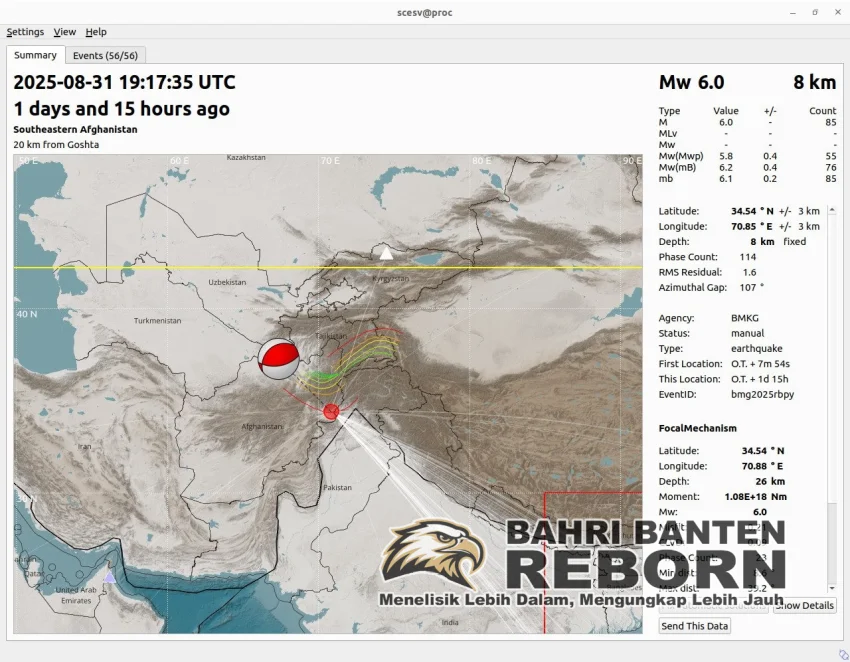Maximize the scesv@proc window

point(815,12)
